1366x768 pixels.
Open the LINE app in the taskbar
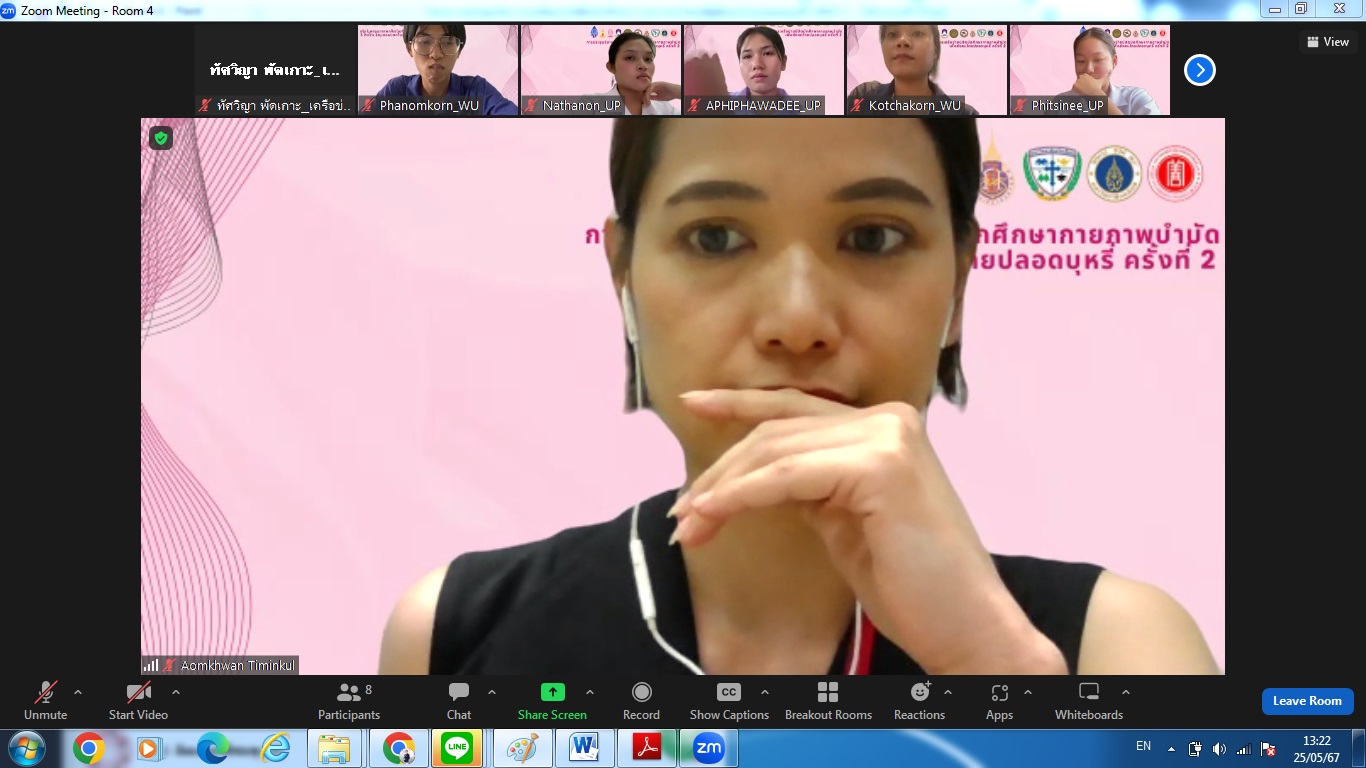[457, 748]
